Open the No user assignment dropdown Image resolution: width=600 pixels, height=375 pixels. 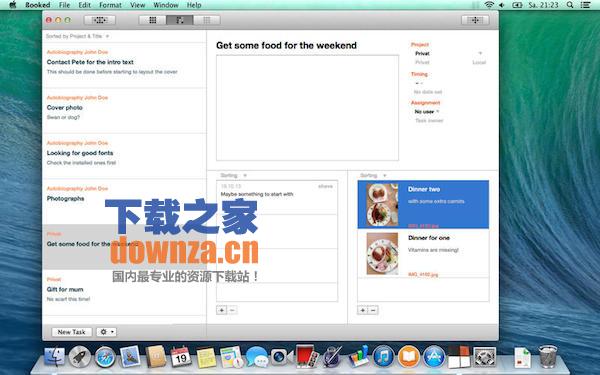click(x=427, y=111)
